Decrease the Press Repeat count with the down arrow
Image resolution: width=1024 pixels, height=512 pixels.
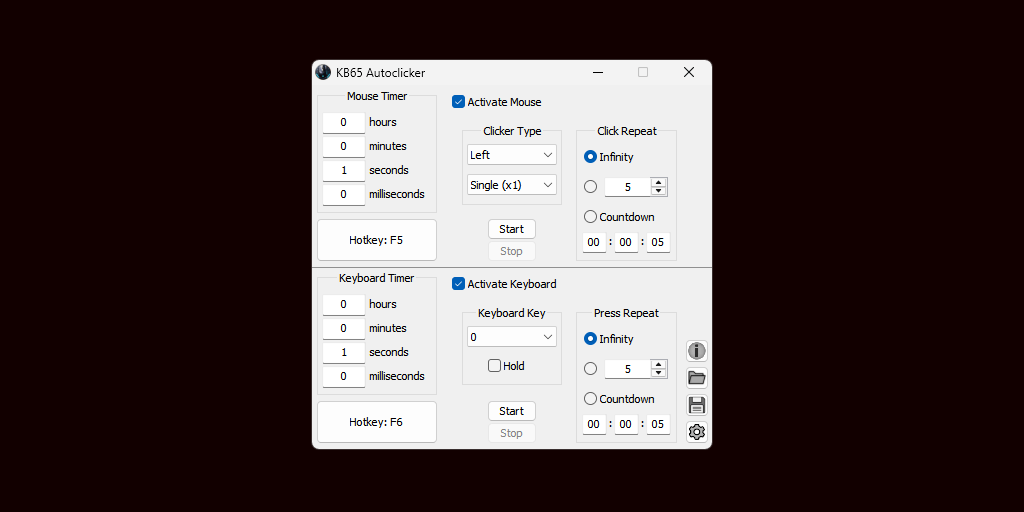tap(658, 373)
